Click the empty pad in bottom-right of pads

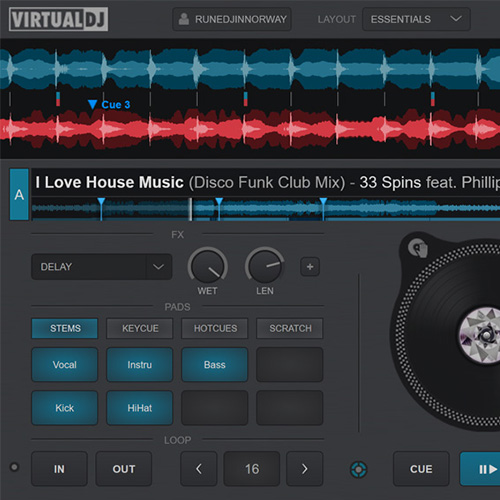click(290, 408)
